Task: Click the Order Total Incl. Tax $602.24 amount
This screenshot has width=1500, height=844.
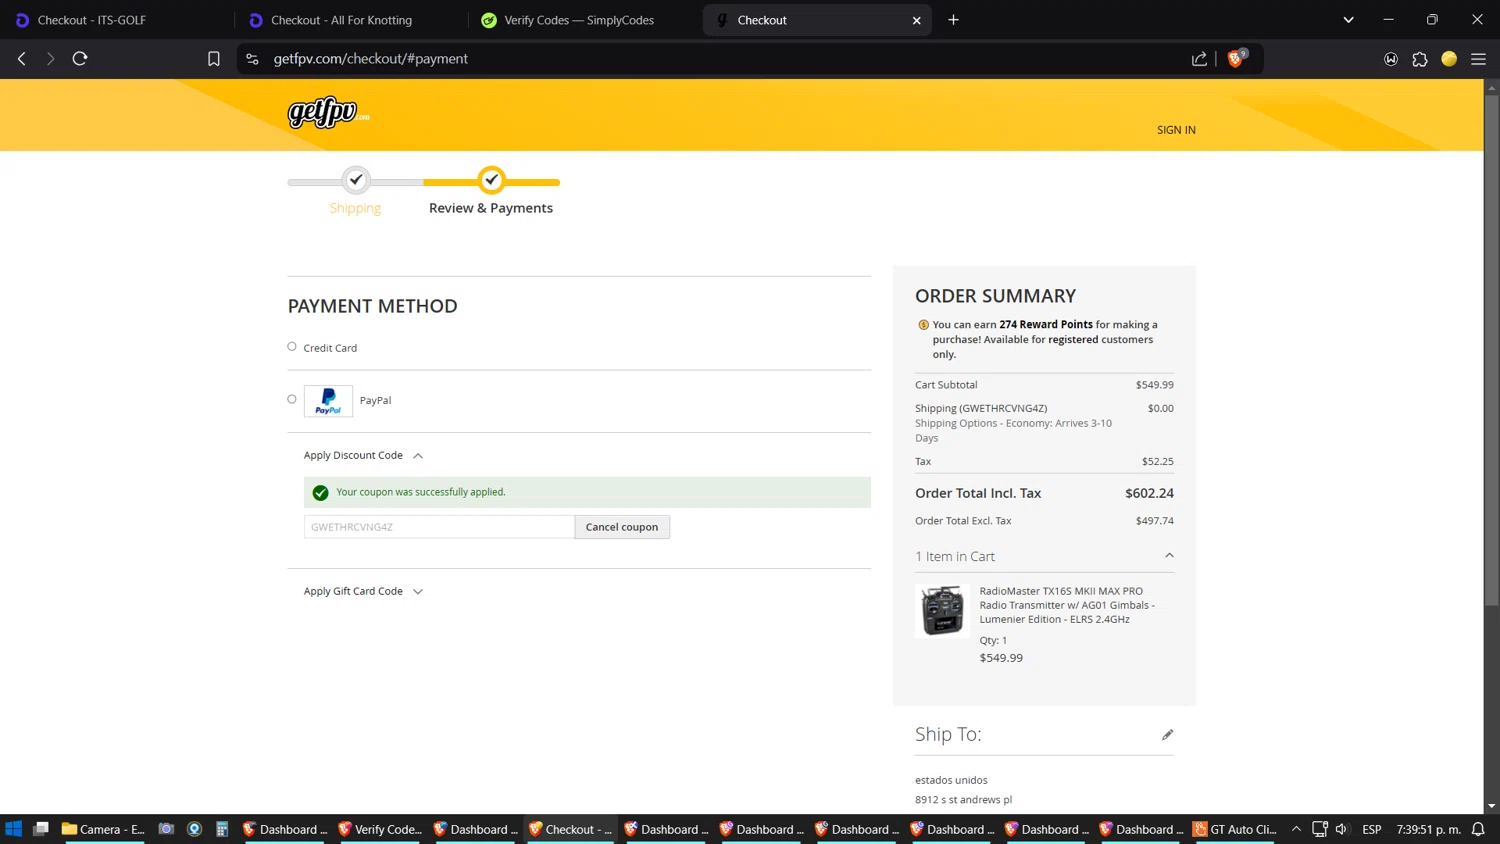Action: (1149, 493)
